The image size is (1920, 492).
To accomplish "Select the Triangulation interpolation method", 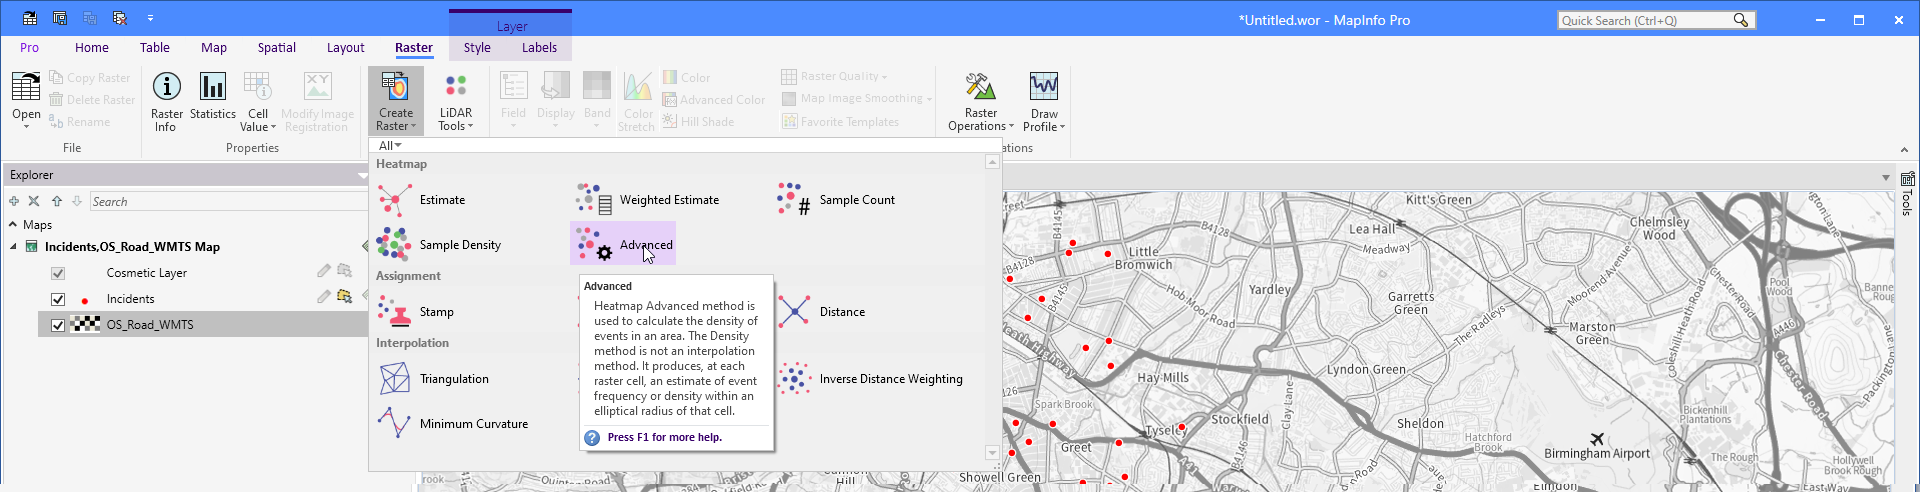I will (433, 379).
